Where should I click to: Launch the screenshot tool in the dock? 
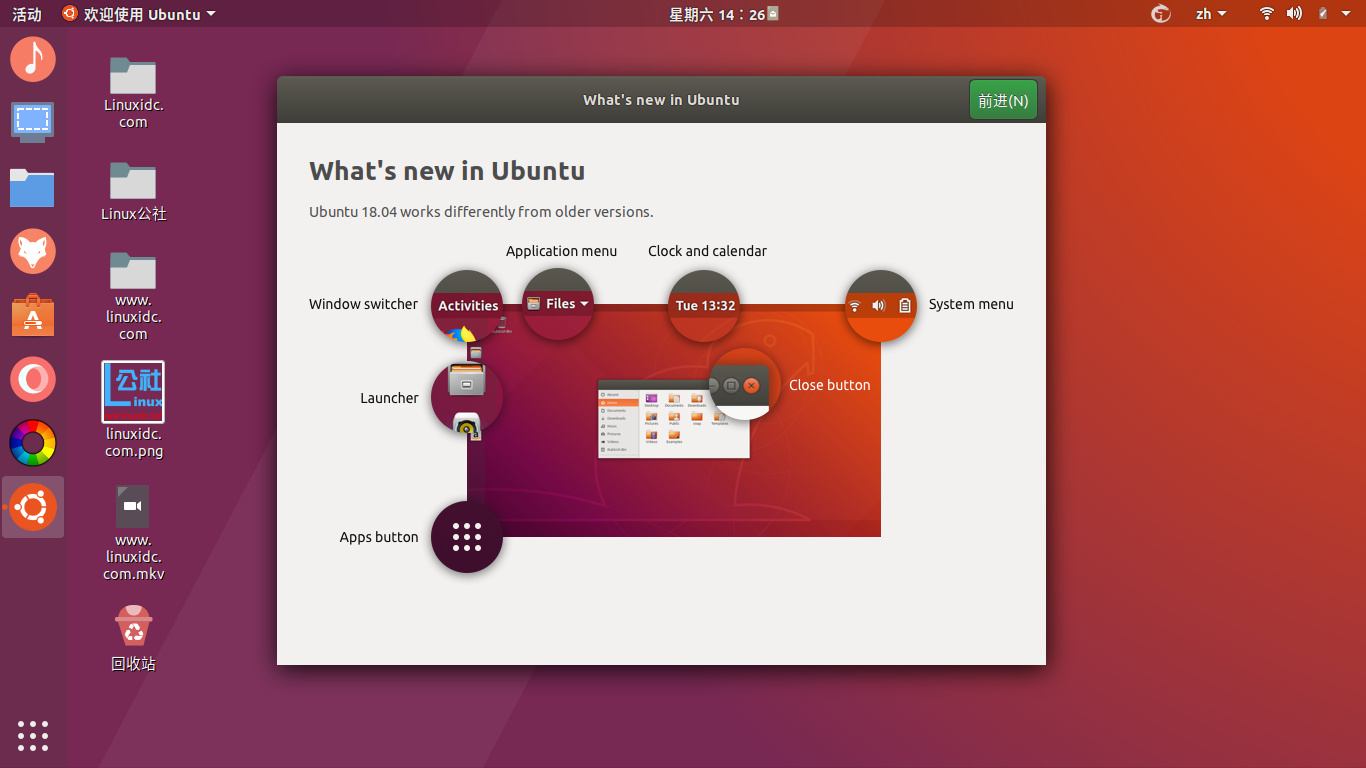(33, 123)
